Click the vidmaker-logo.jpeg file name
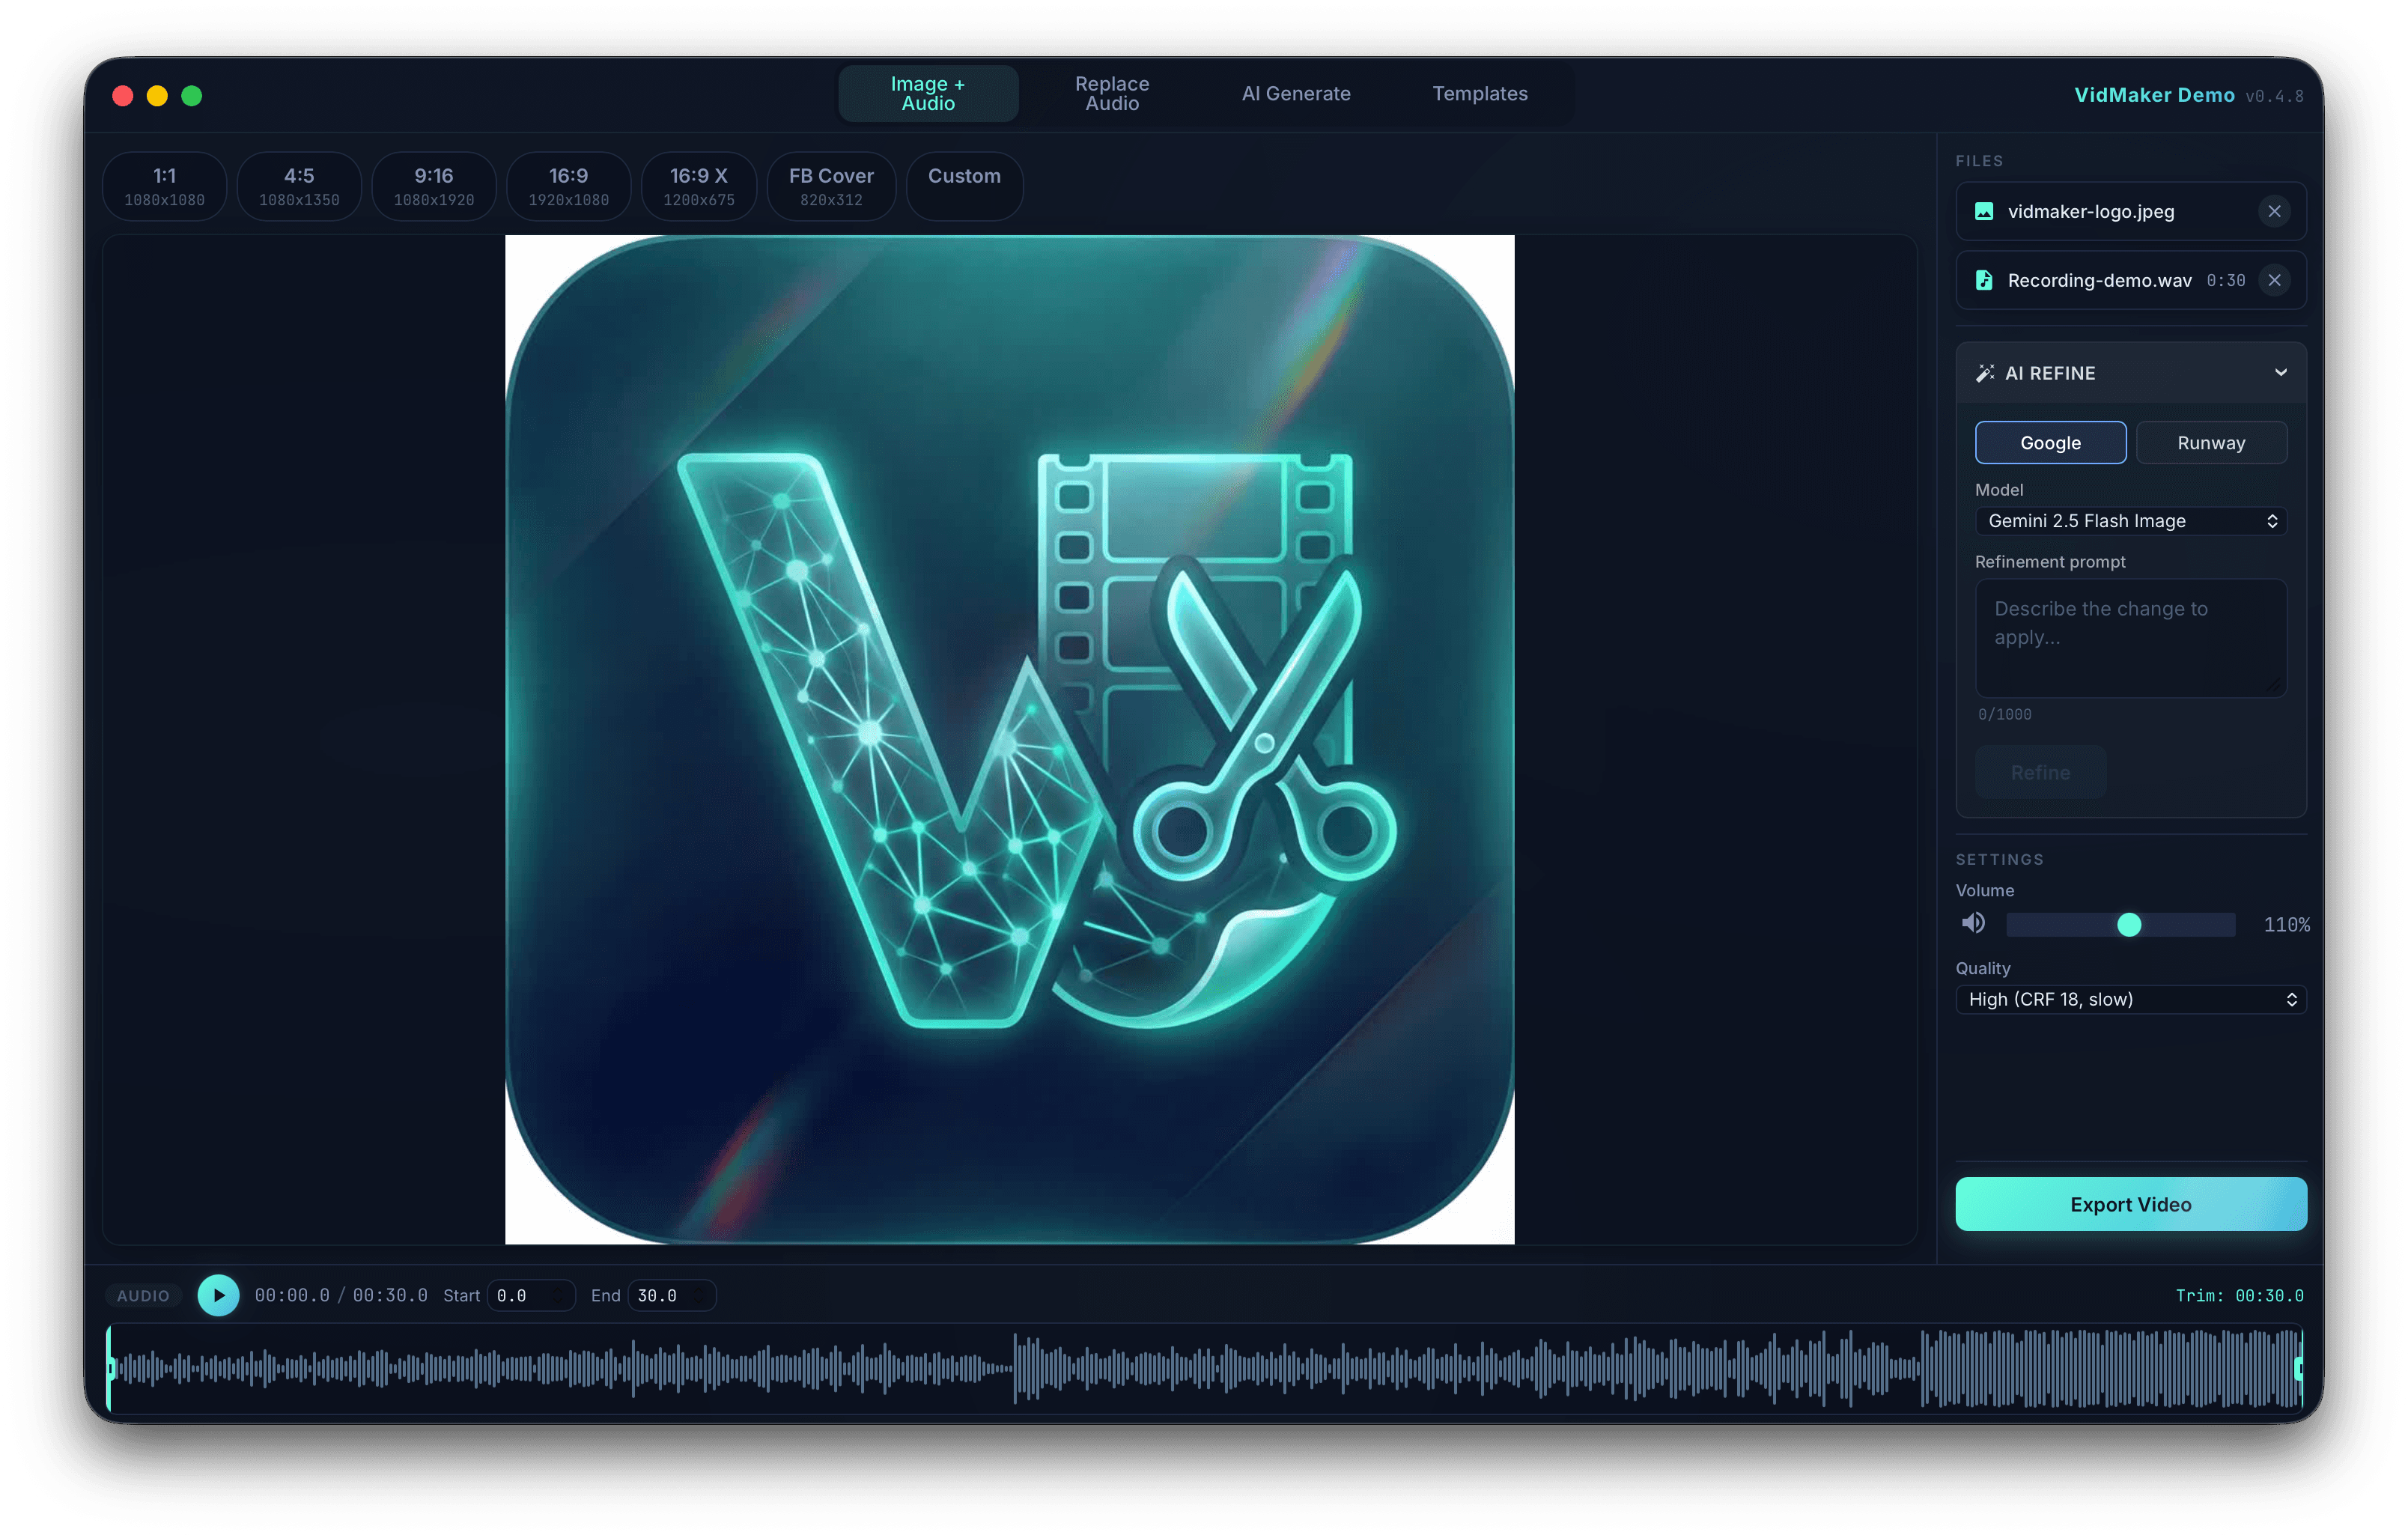This screenshot has height=1535, width=2408. coord(2090,211)
